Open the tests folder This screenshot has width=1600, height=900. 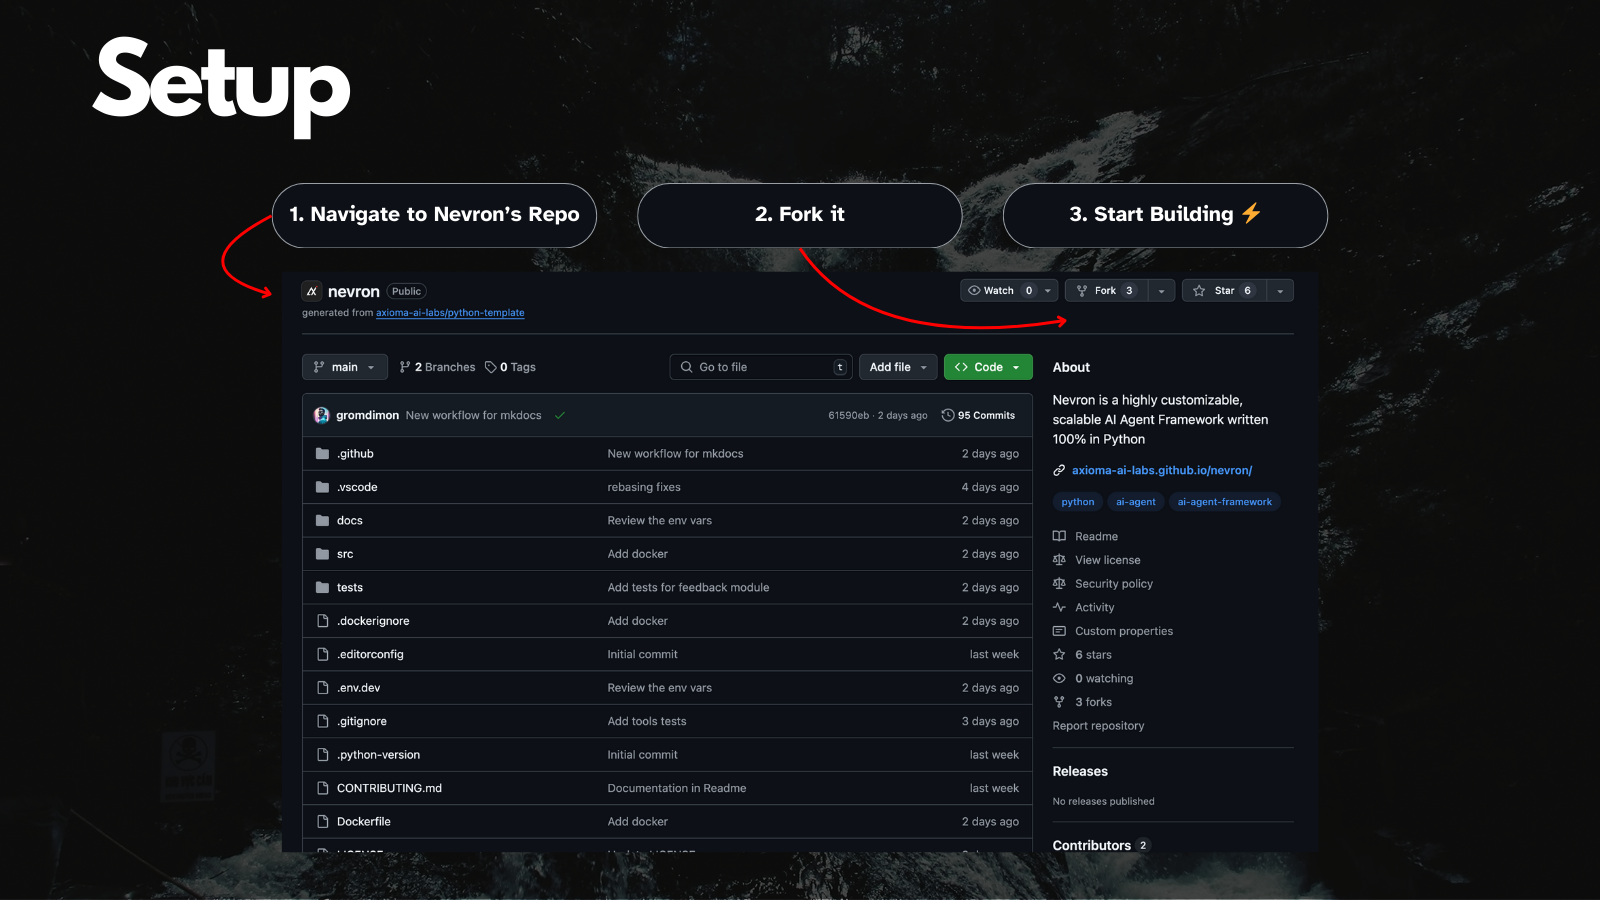click(x=350, y=588)
